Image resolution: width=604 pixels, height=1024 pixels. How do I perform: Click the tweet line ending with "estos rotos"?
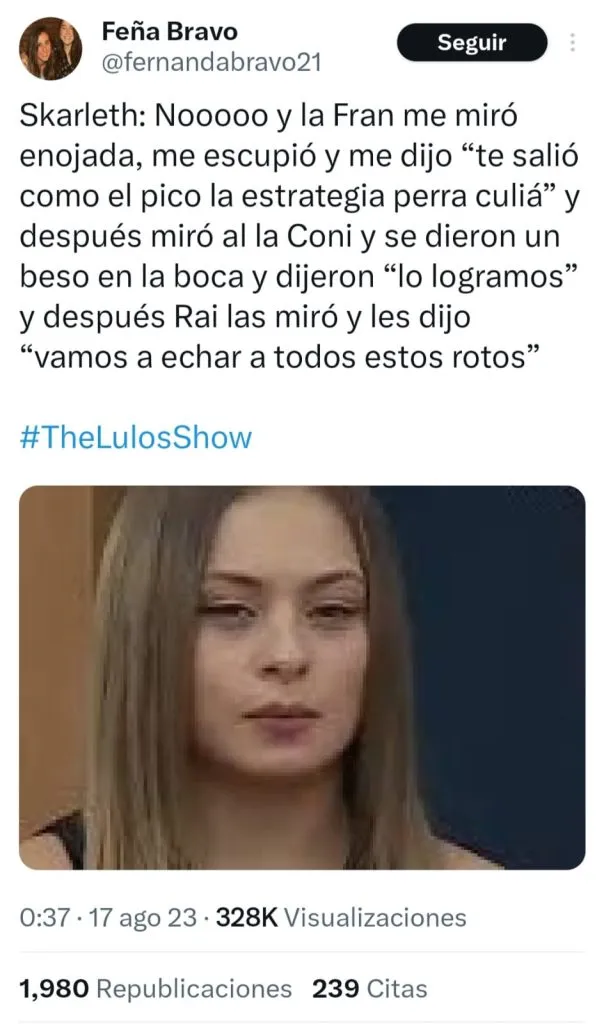tap(281, 357)
